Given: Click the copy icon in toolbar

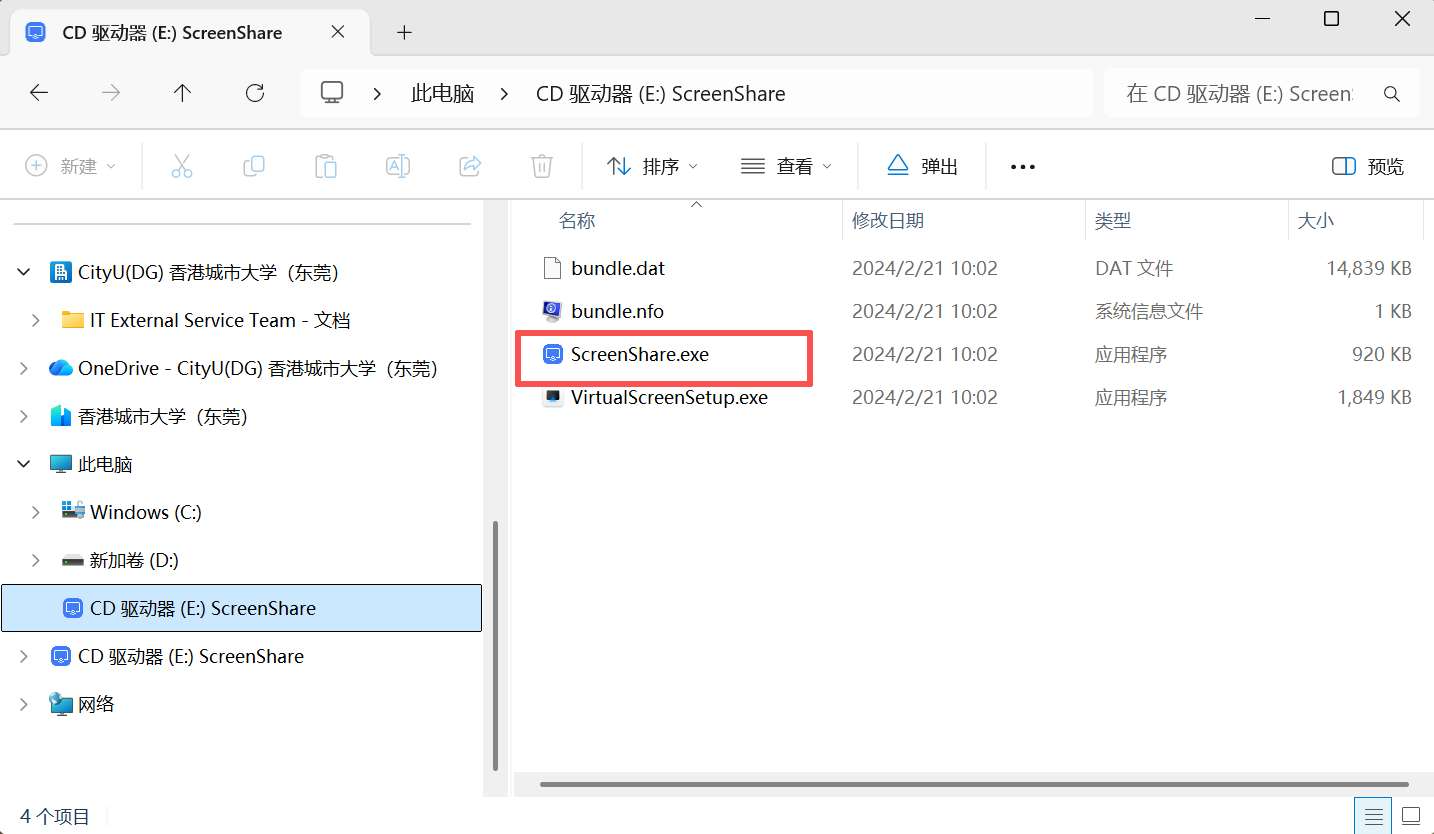Looking at the screenshot, I should (254, 166).
